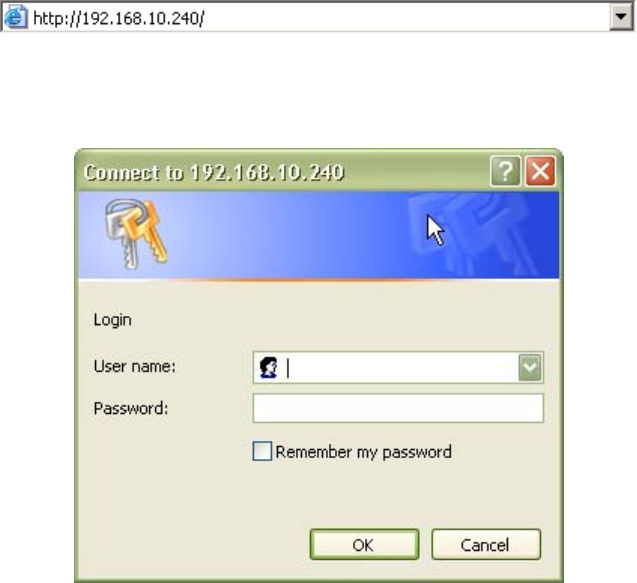
Task: Click the Internet Explorer page icon in address bar
Action: (15, 17)
